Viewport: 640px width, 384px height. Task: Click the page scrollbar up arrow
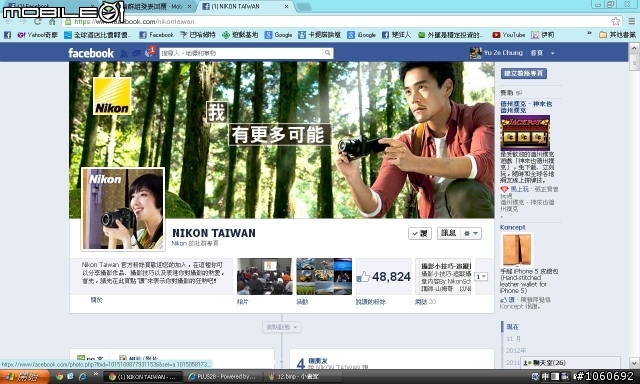coord(634,48)
